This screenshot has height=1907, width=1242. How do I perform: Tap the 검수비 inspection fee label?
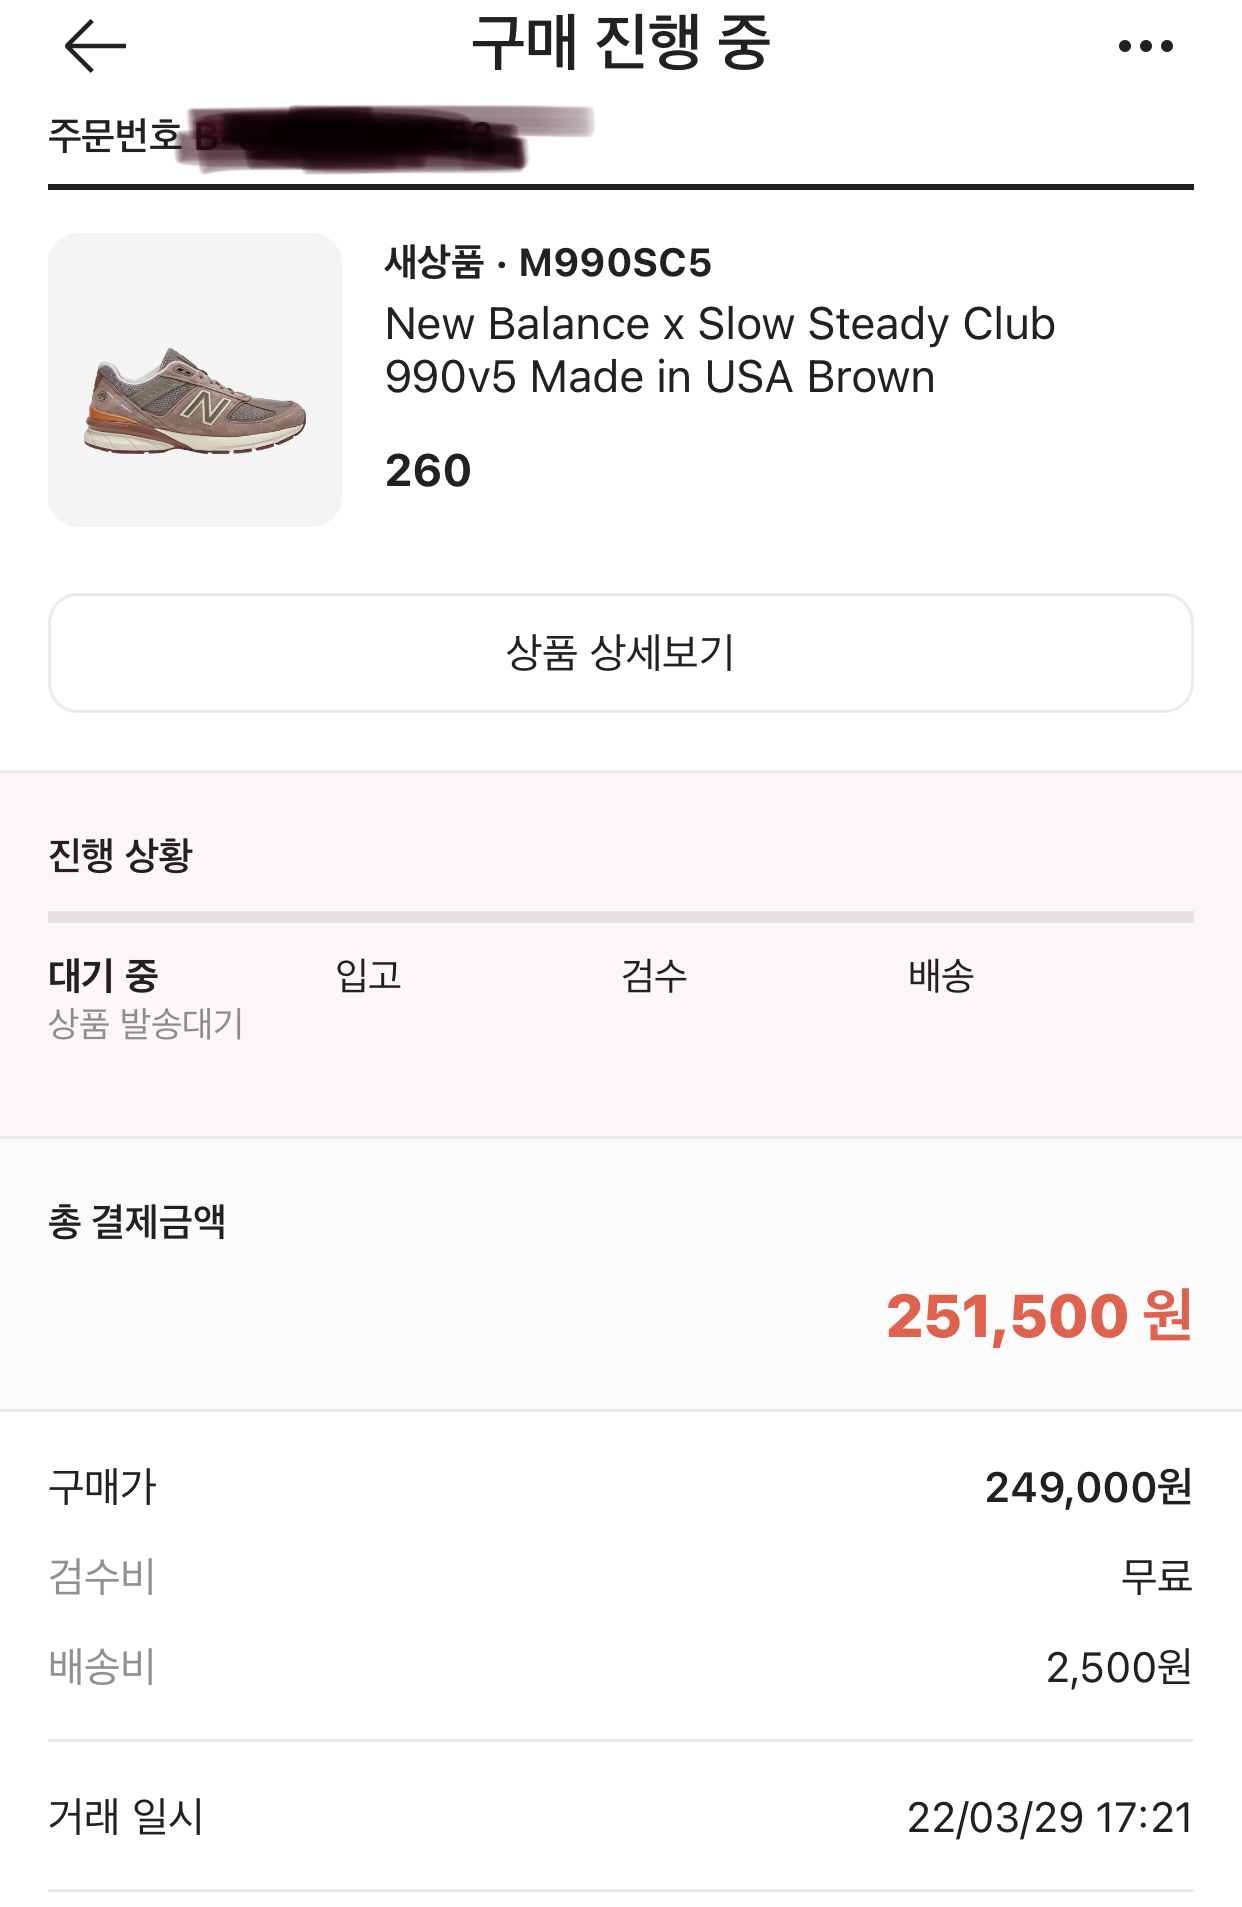pyautogui.click(x=102, y=1577)
